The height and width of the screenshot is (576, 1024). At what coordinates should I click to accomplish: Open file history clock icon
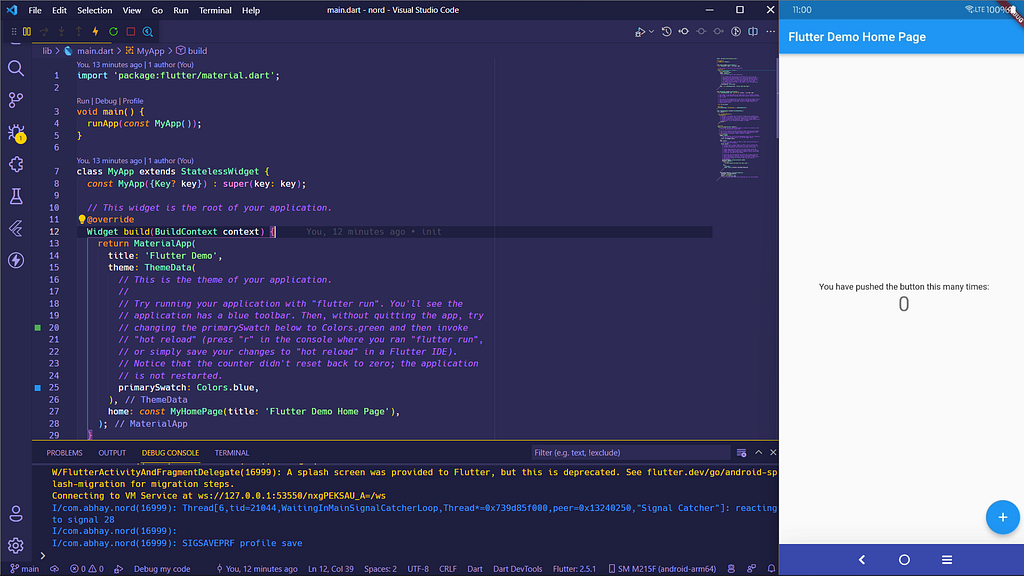pyautogui.click(x=666, y=31)
